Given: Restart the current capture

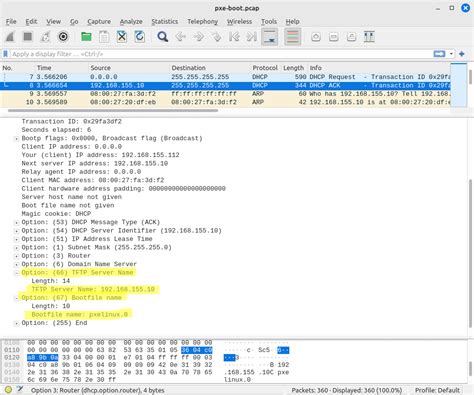Looking at the screenshot, I should coord(45,37).
